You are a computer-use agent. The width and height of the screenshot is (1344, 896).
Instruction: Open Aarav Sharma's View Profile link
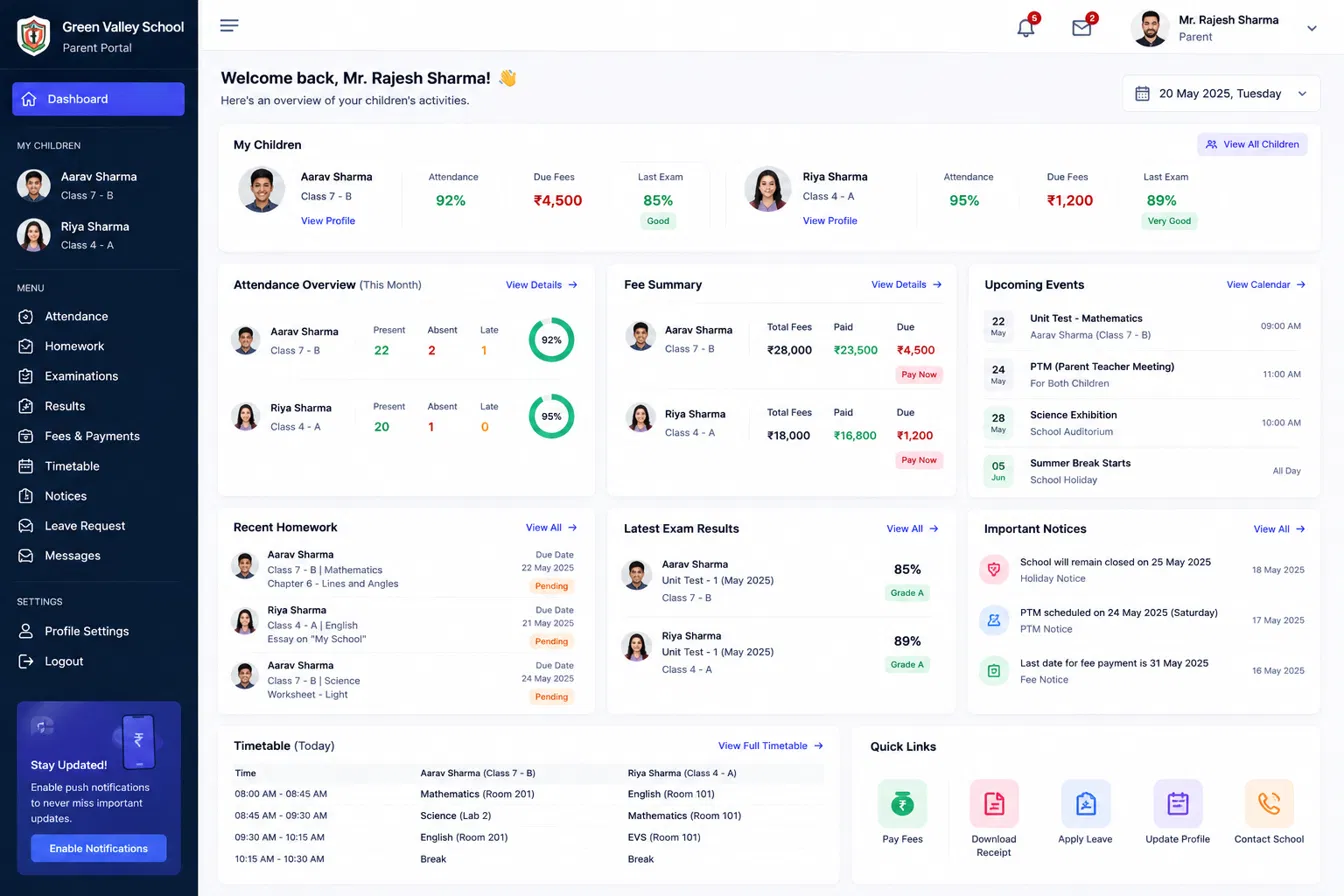[328, 221]
